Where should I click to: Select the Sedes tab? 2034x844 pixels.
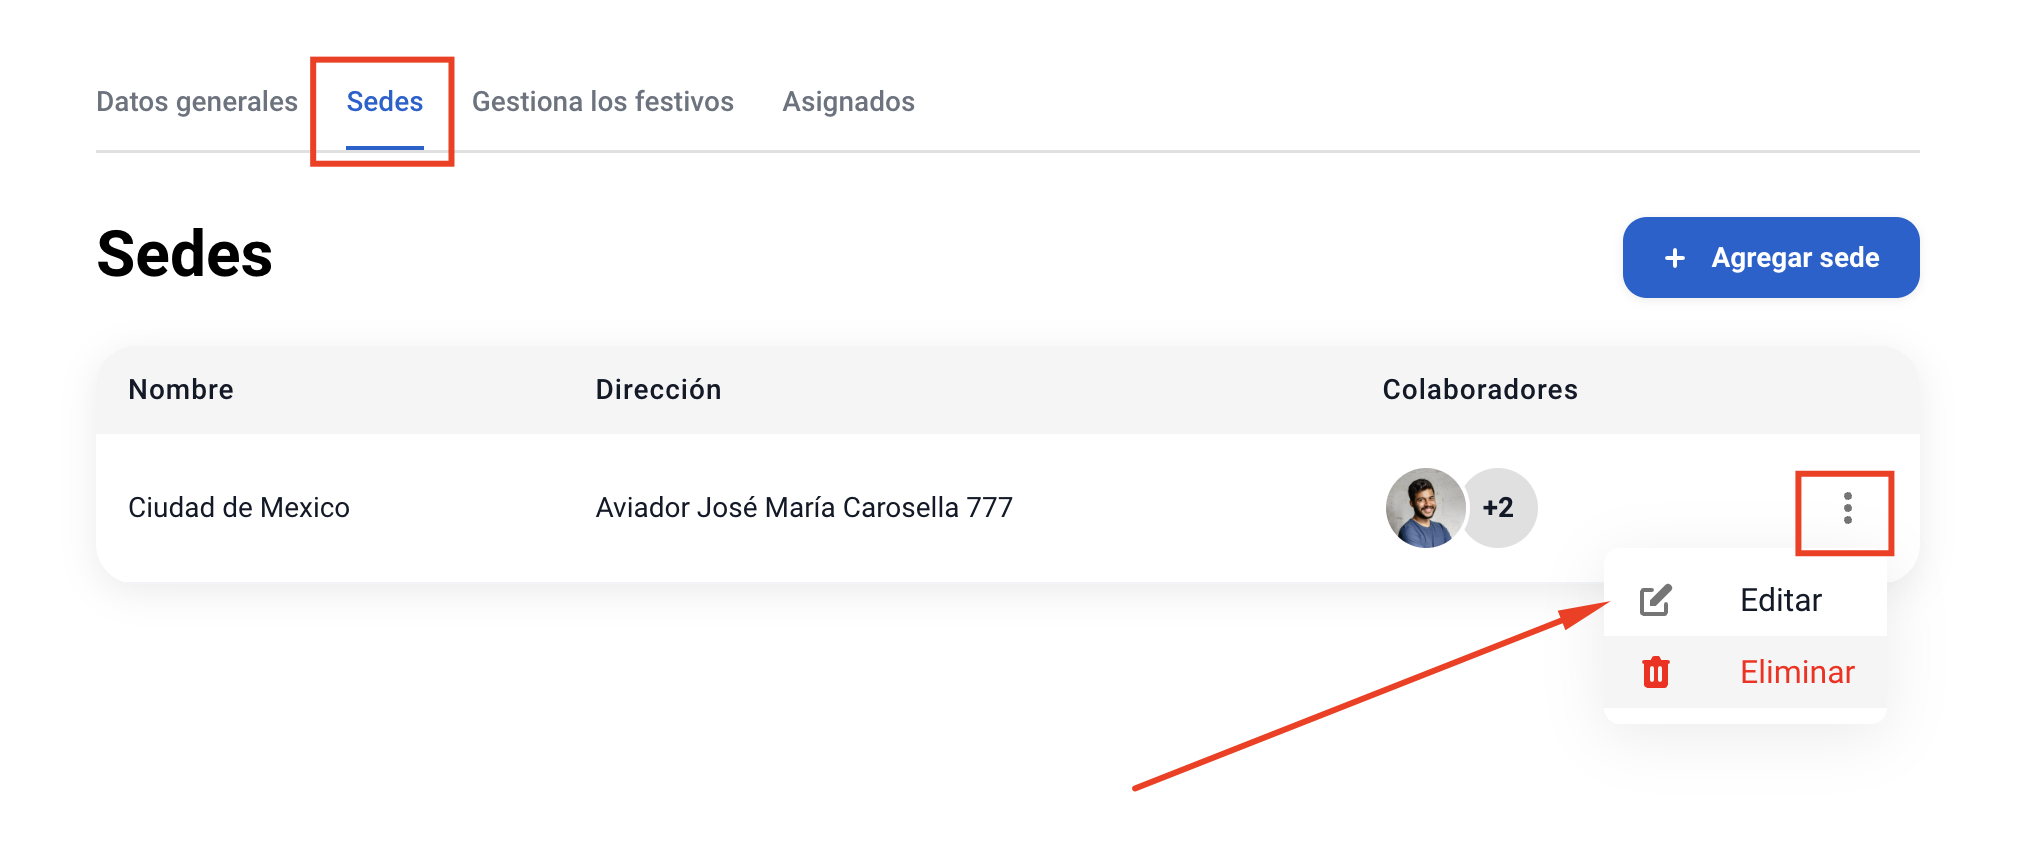click(385, 102)
